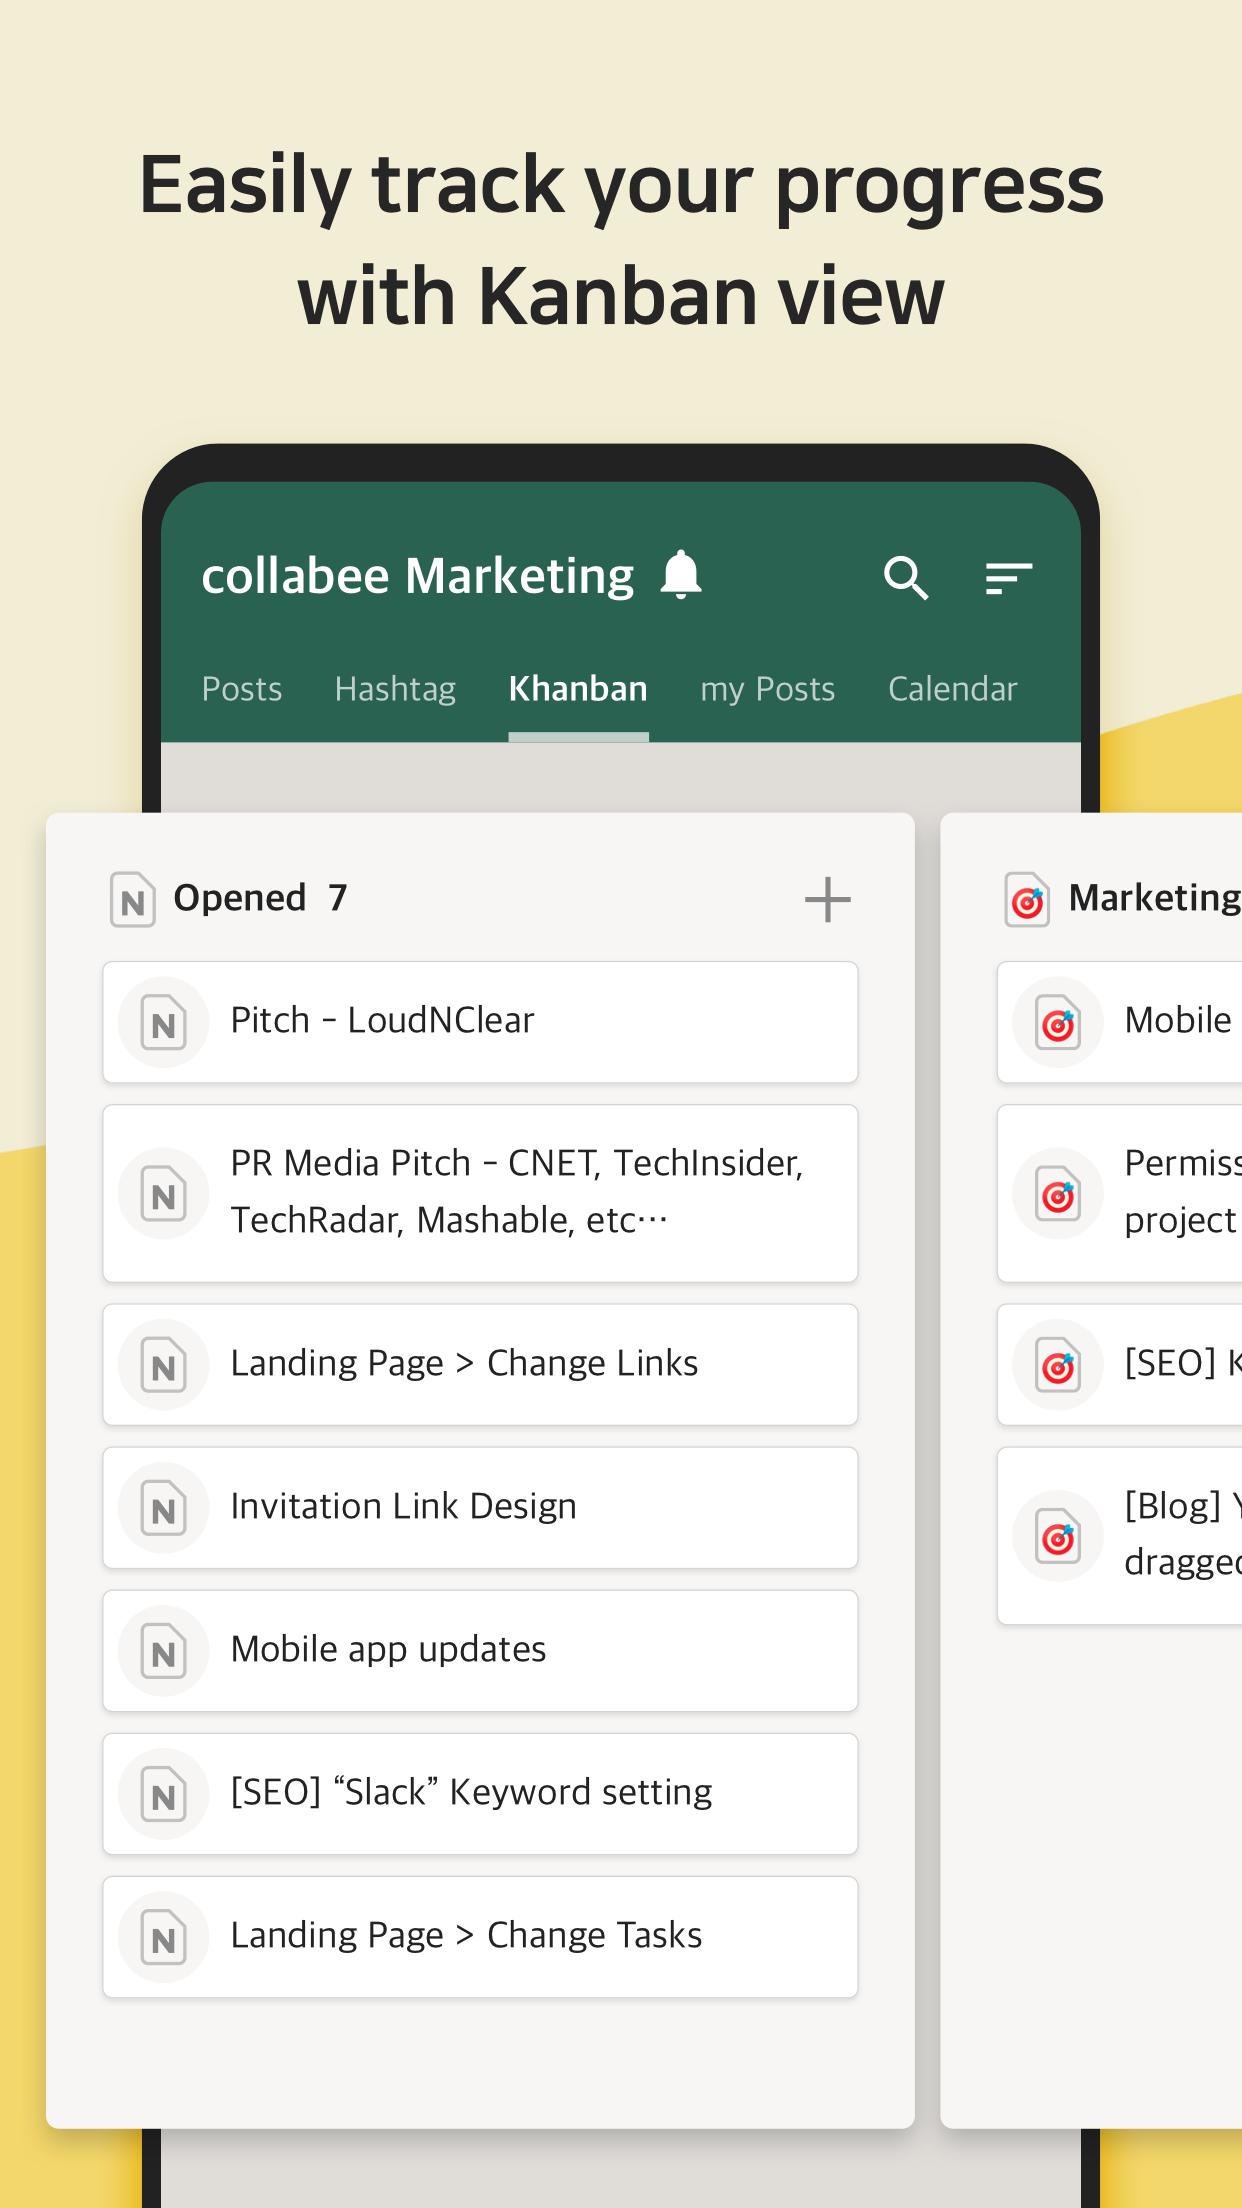Viewport: 1242px width, 2208px height.
Task: Click target icon on Marketing column [SEO] card
Action: click(1058, 1365)
